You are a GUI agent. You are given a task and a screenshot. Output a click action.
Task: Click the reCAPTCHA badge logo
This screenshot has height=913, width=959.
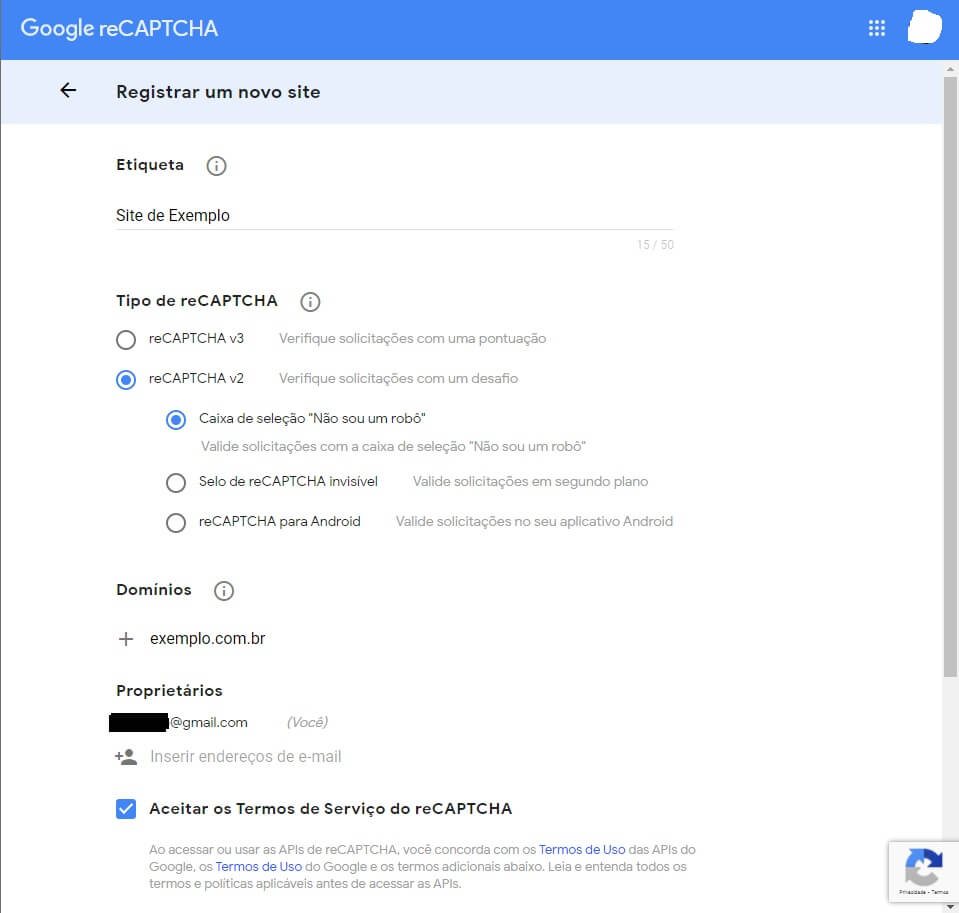click(x=923, y=867)
